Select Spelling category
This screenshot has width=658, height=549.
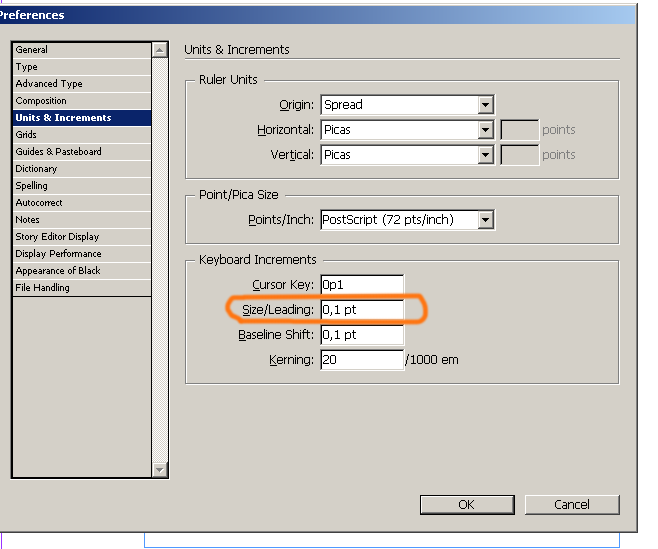pos(82,186)
